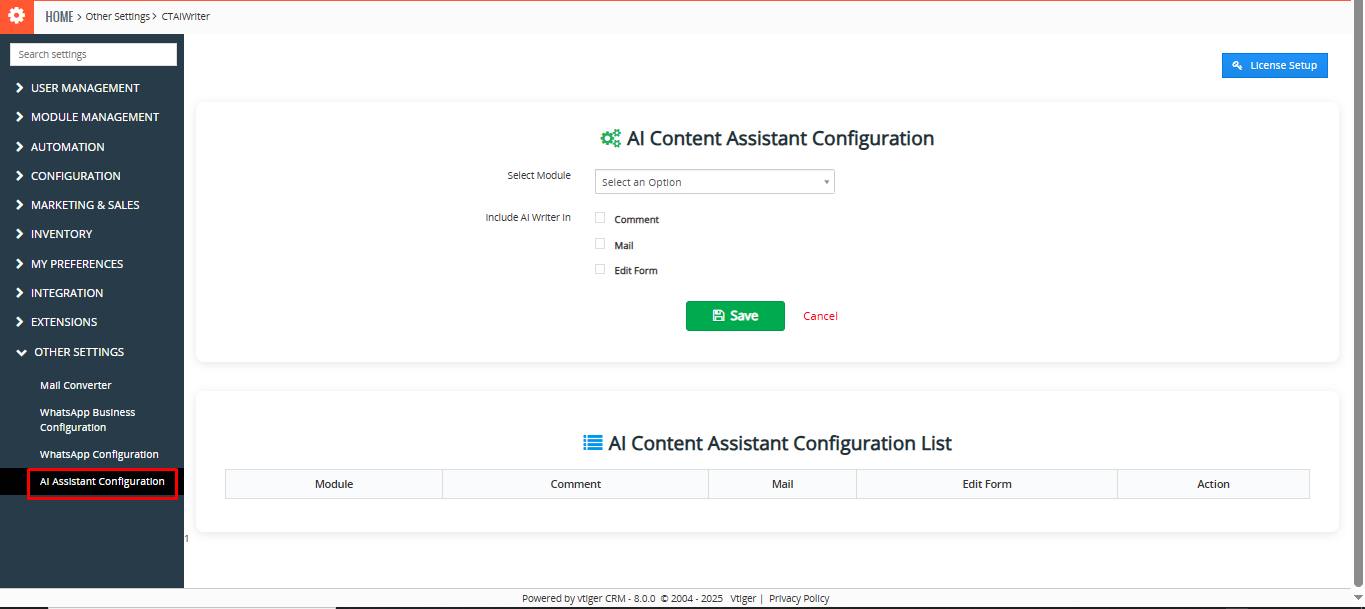
Task: Click the blue list icon beside Configuration List
Action: click(593, 443)
